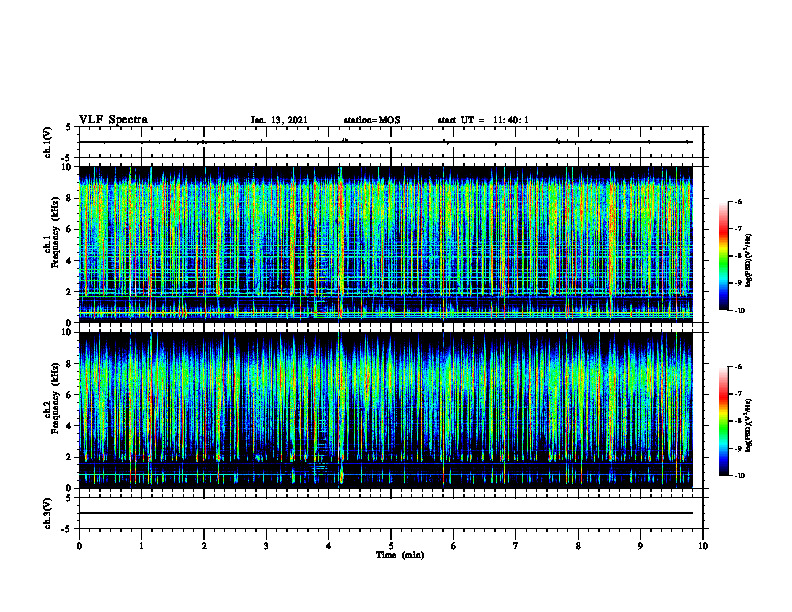Click time axis tick label "3"
Viewport: 792px width, 612px height.
click(266, 546)
